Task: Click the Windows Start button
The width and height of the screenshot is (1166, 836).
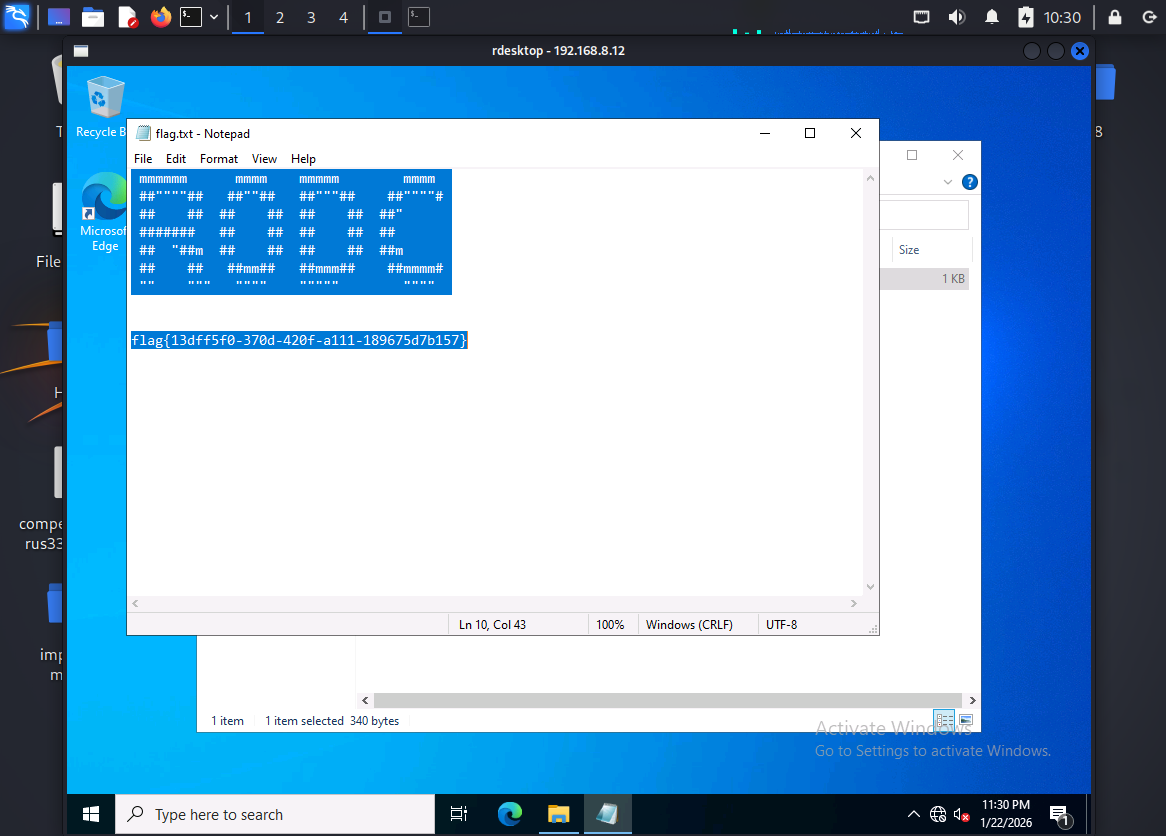Action: click(91, 814)
